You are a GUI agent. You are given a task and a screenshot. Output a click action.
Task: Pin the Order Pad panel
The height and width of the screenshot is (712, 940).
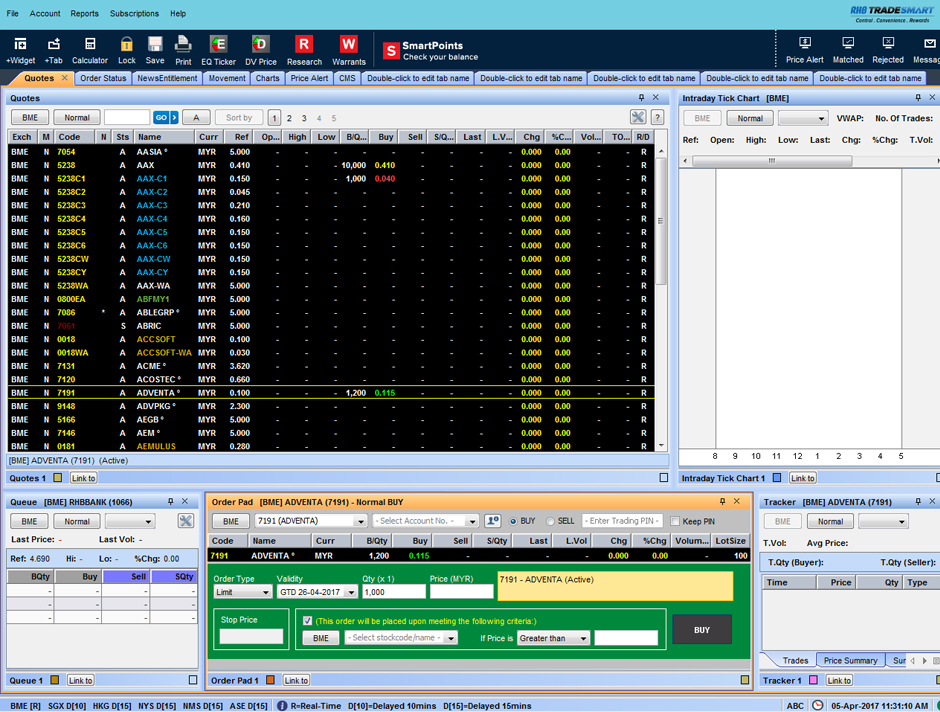coord(722,502)
